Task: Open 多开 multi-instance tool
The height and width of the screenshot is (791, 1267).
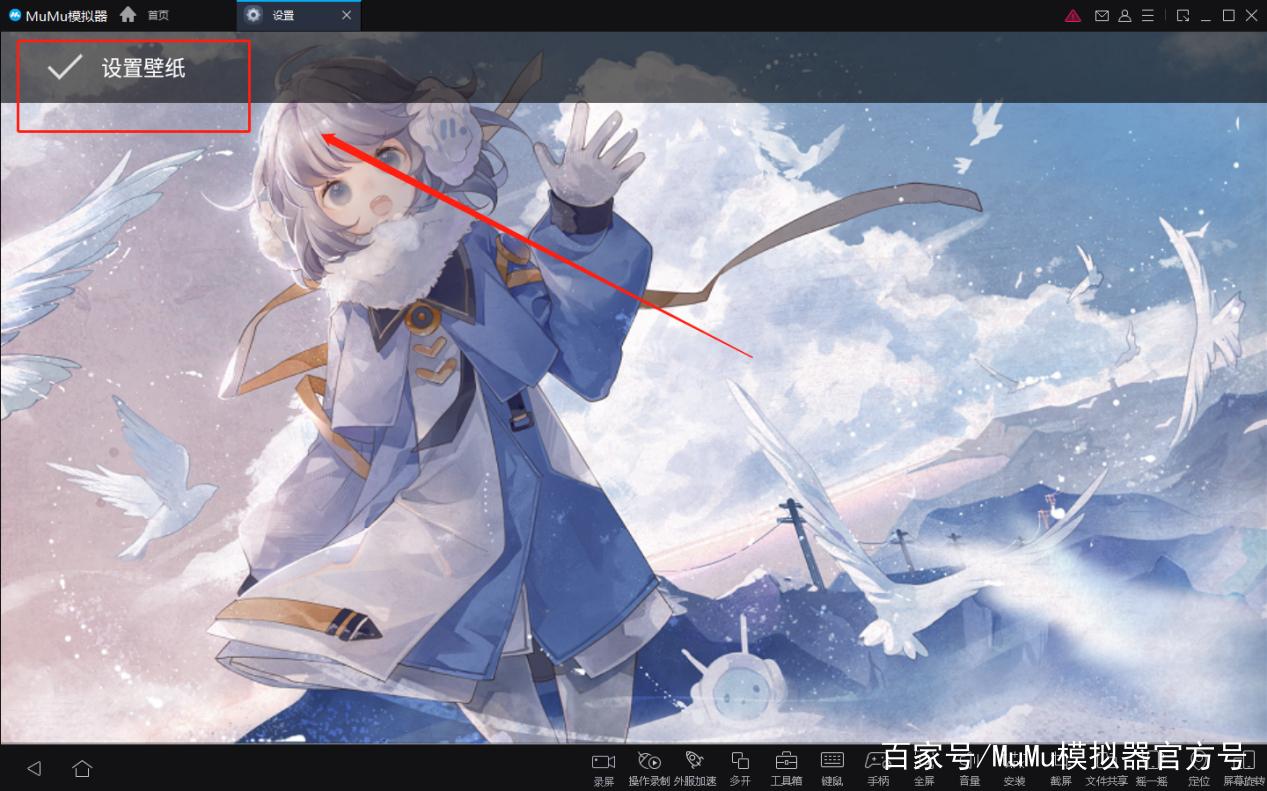Action: (740, 768)
